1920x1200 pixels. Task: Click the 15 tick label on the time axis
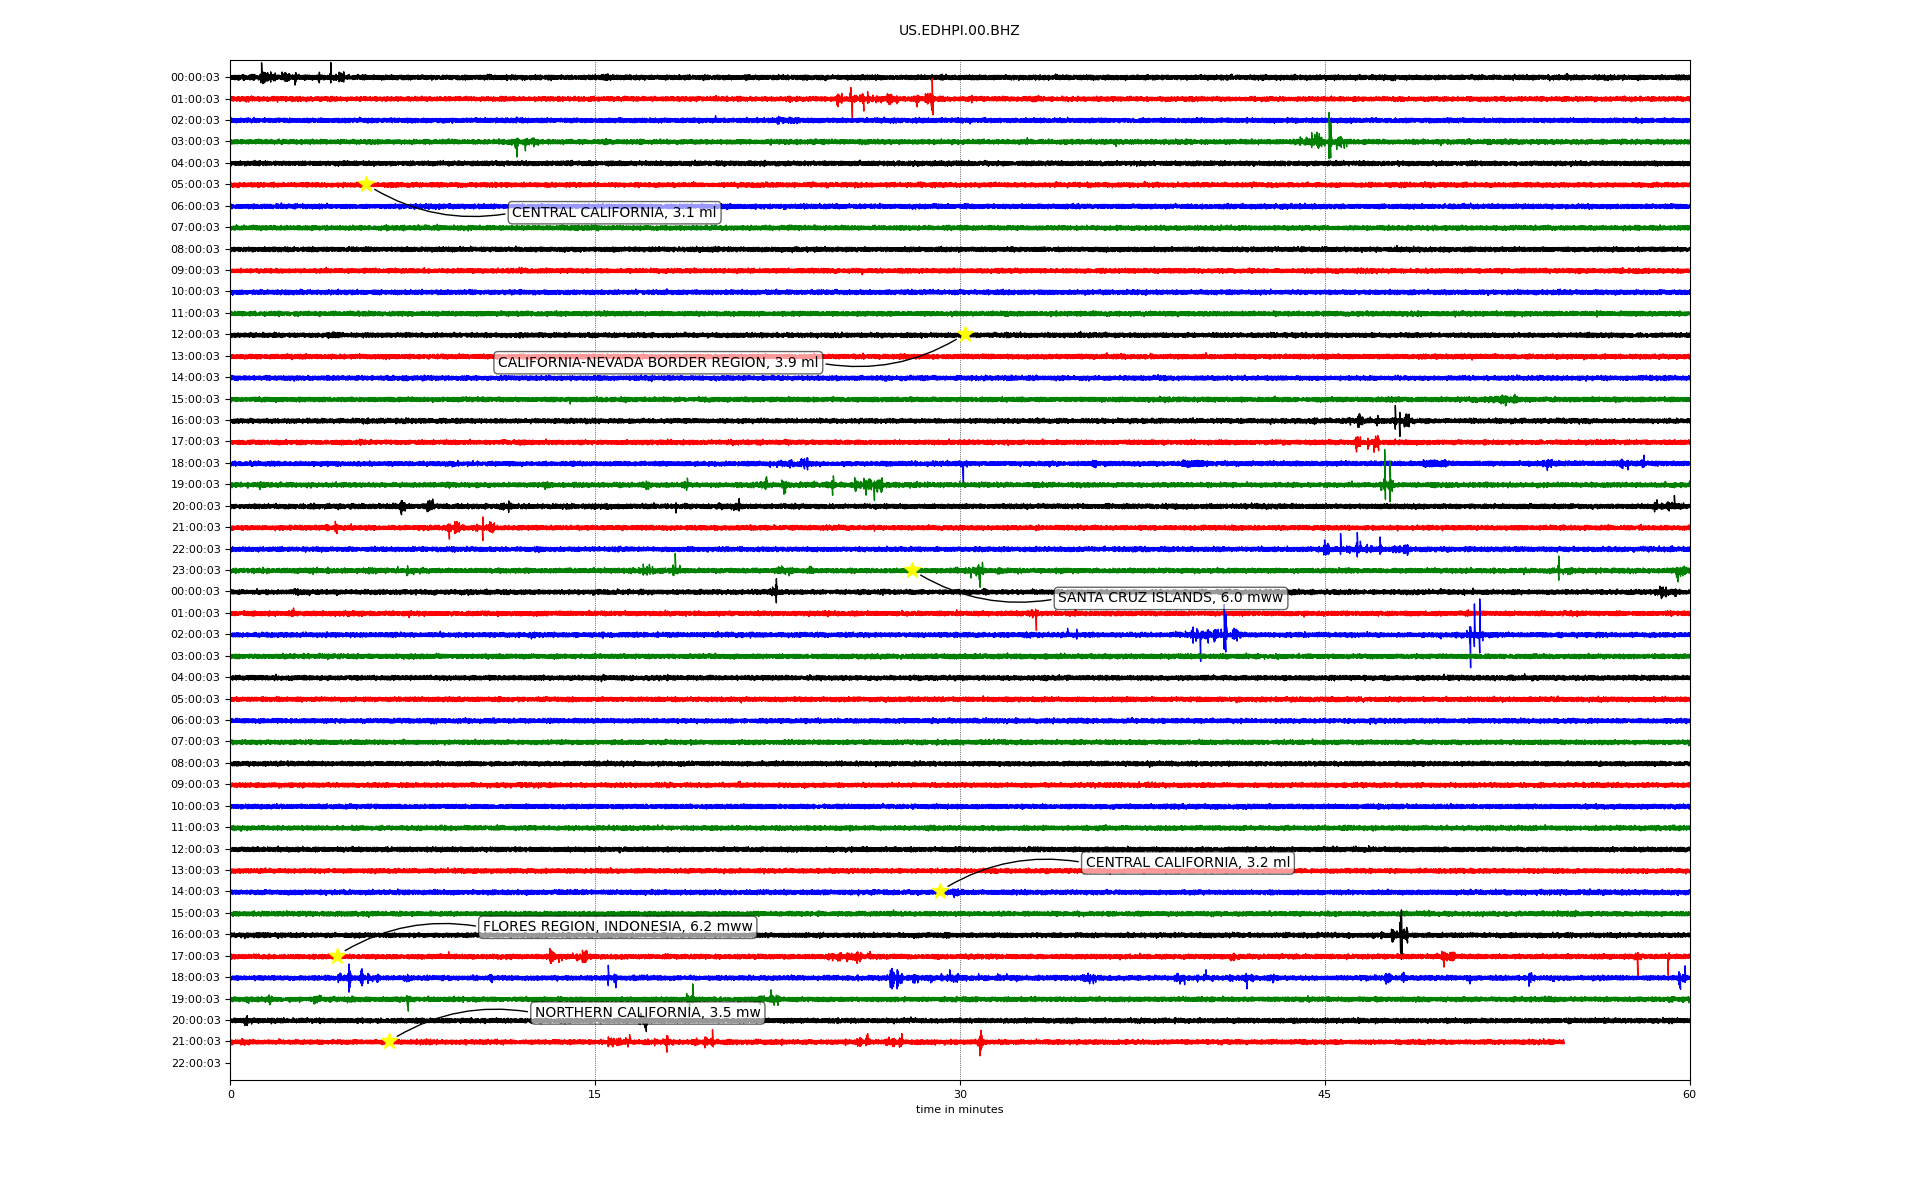pyautogui.click(x=595, y=1094)
